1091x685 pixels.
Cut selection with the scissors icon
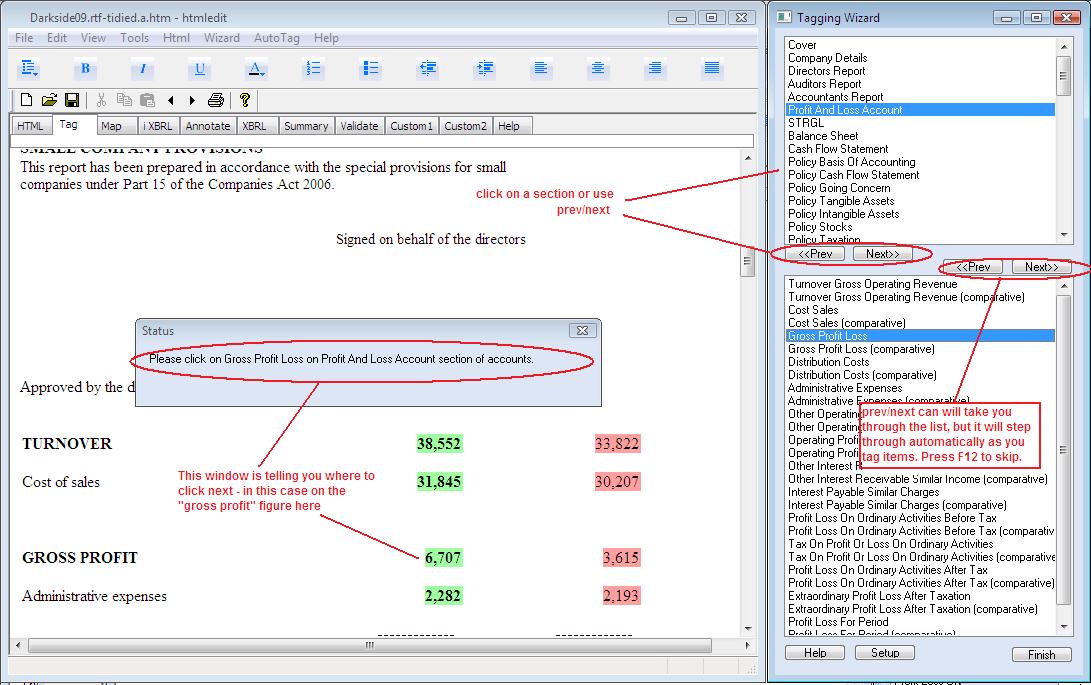[102, 100]
